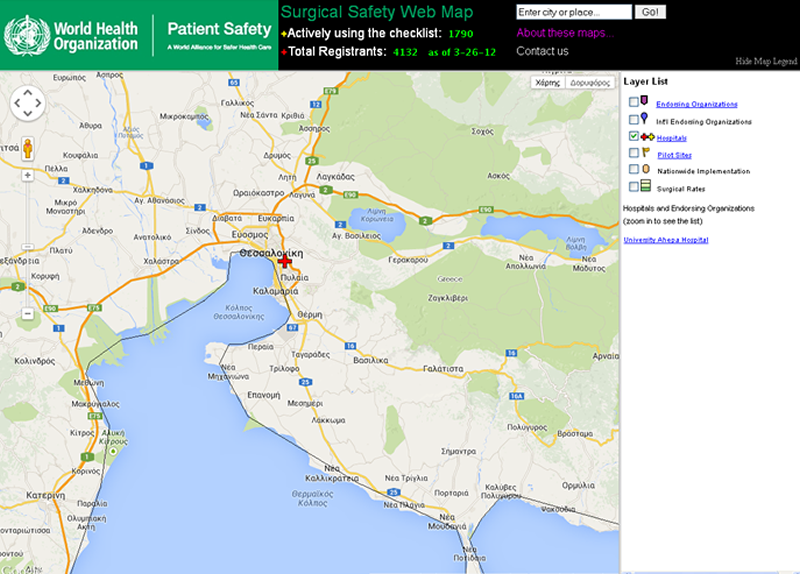Pan map right with the right arrow
This screenshot has height=574, width=800.
pos(38,103)
